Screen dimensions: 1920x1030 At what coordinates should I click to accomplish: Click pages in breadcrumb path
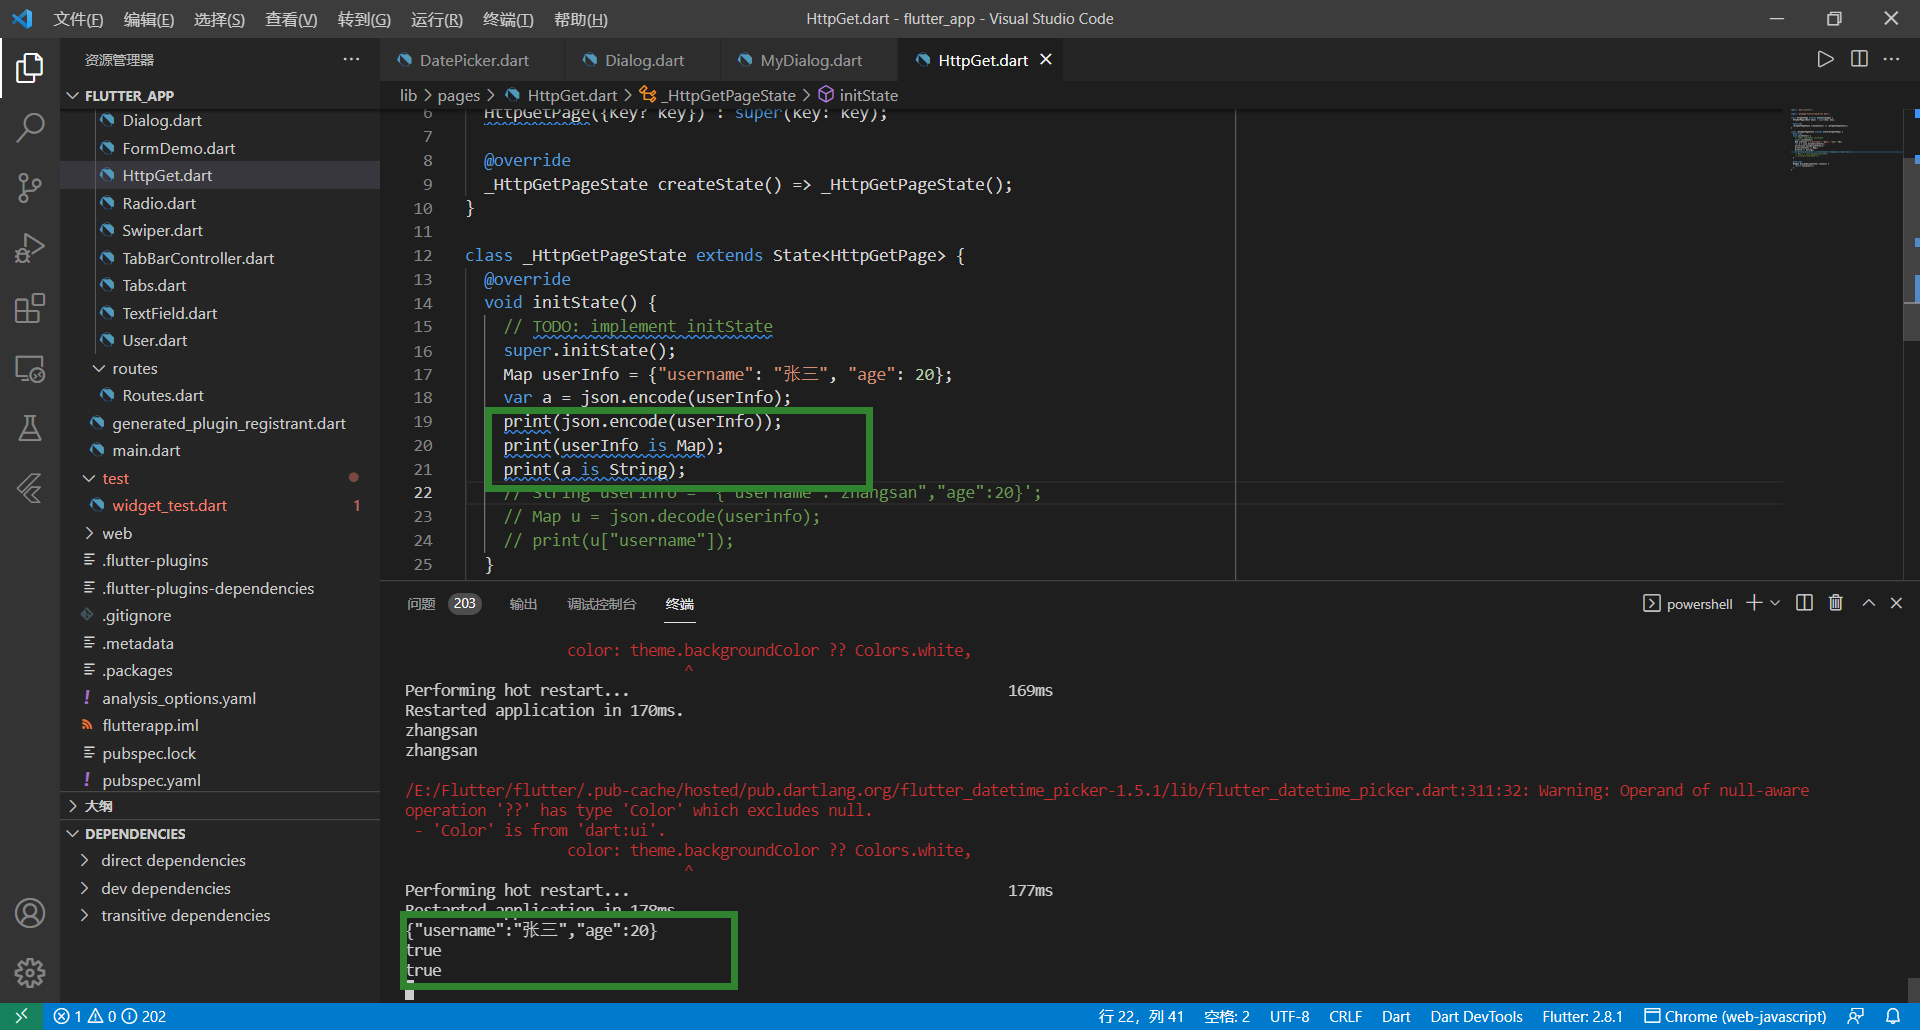[458, 95]
